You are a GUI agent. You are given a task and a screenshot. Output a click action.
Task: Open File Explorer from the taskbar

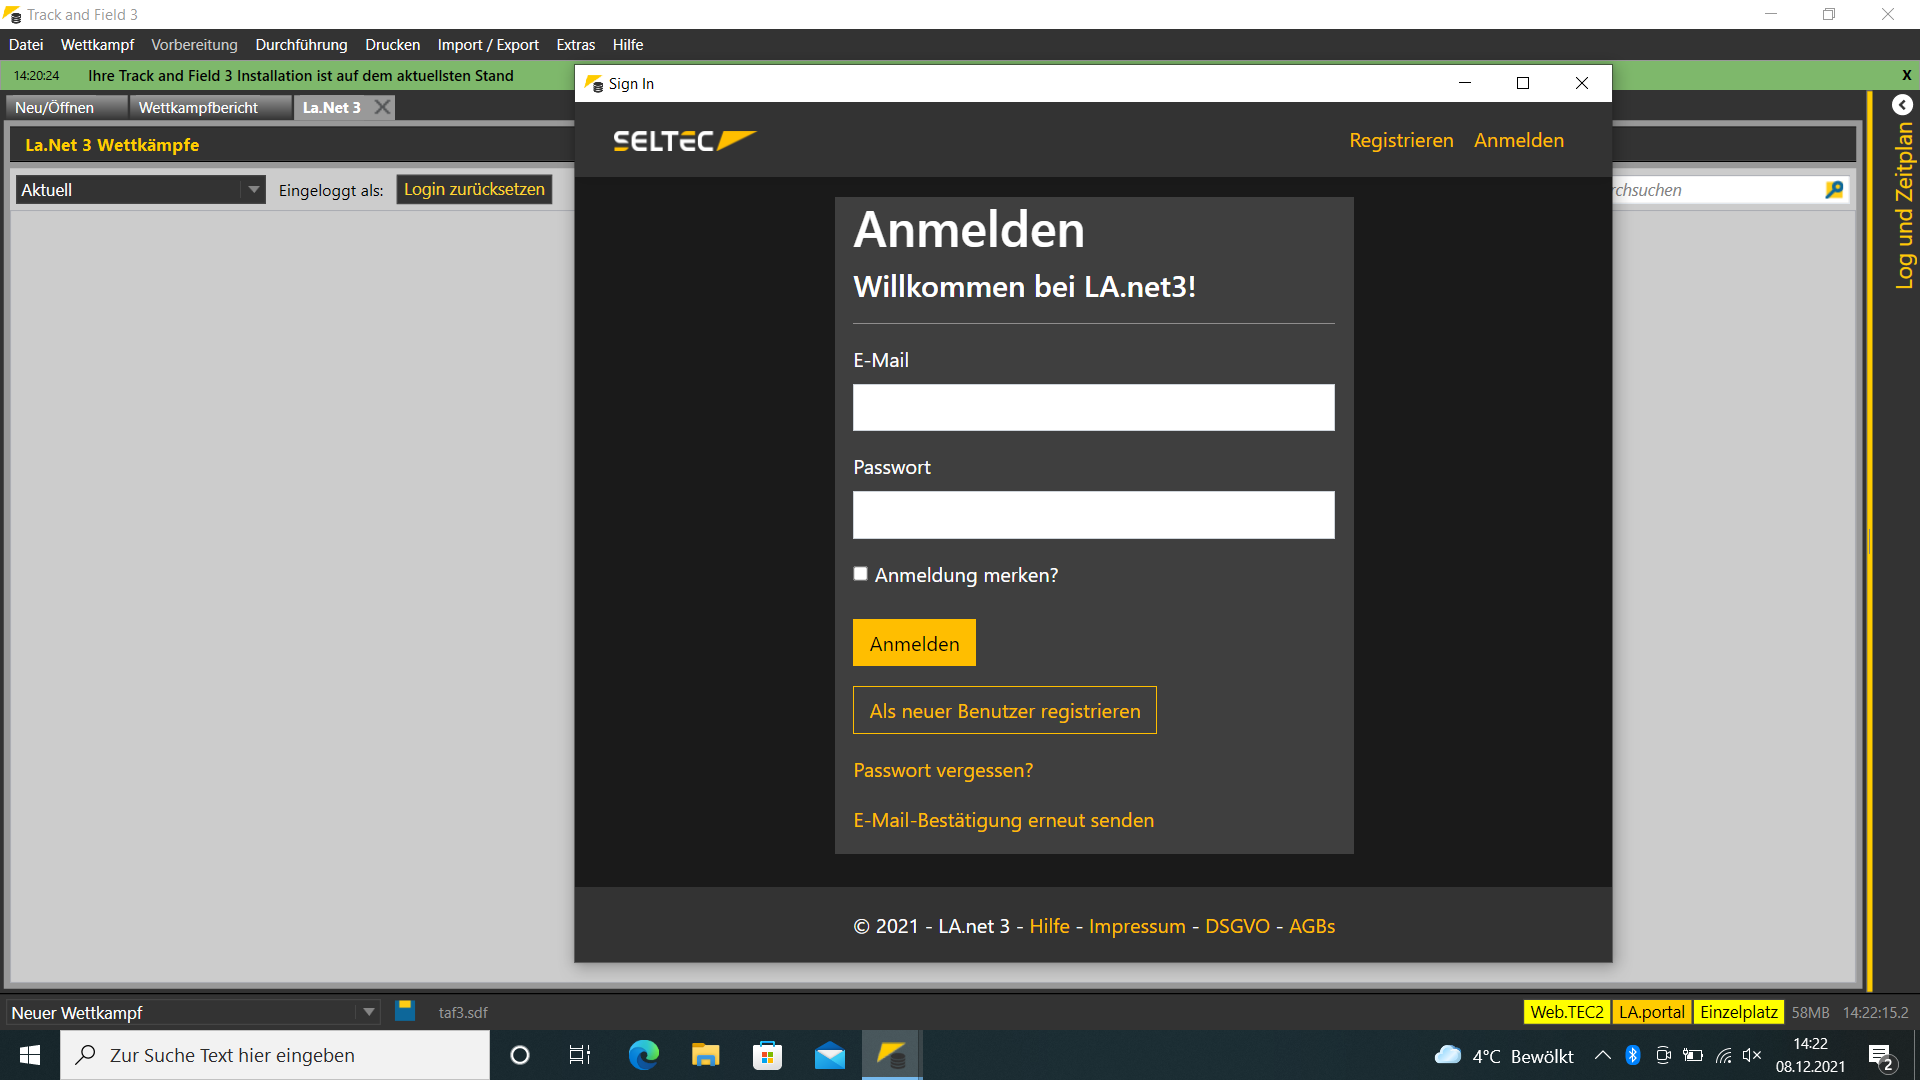click(x=705, y=1055)
